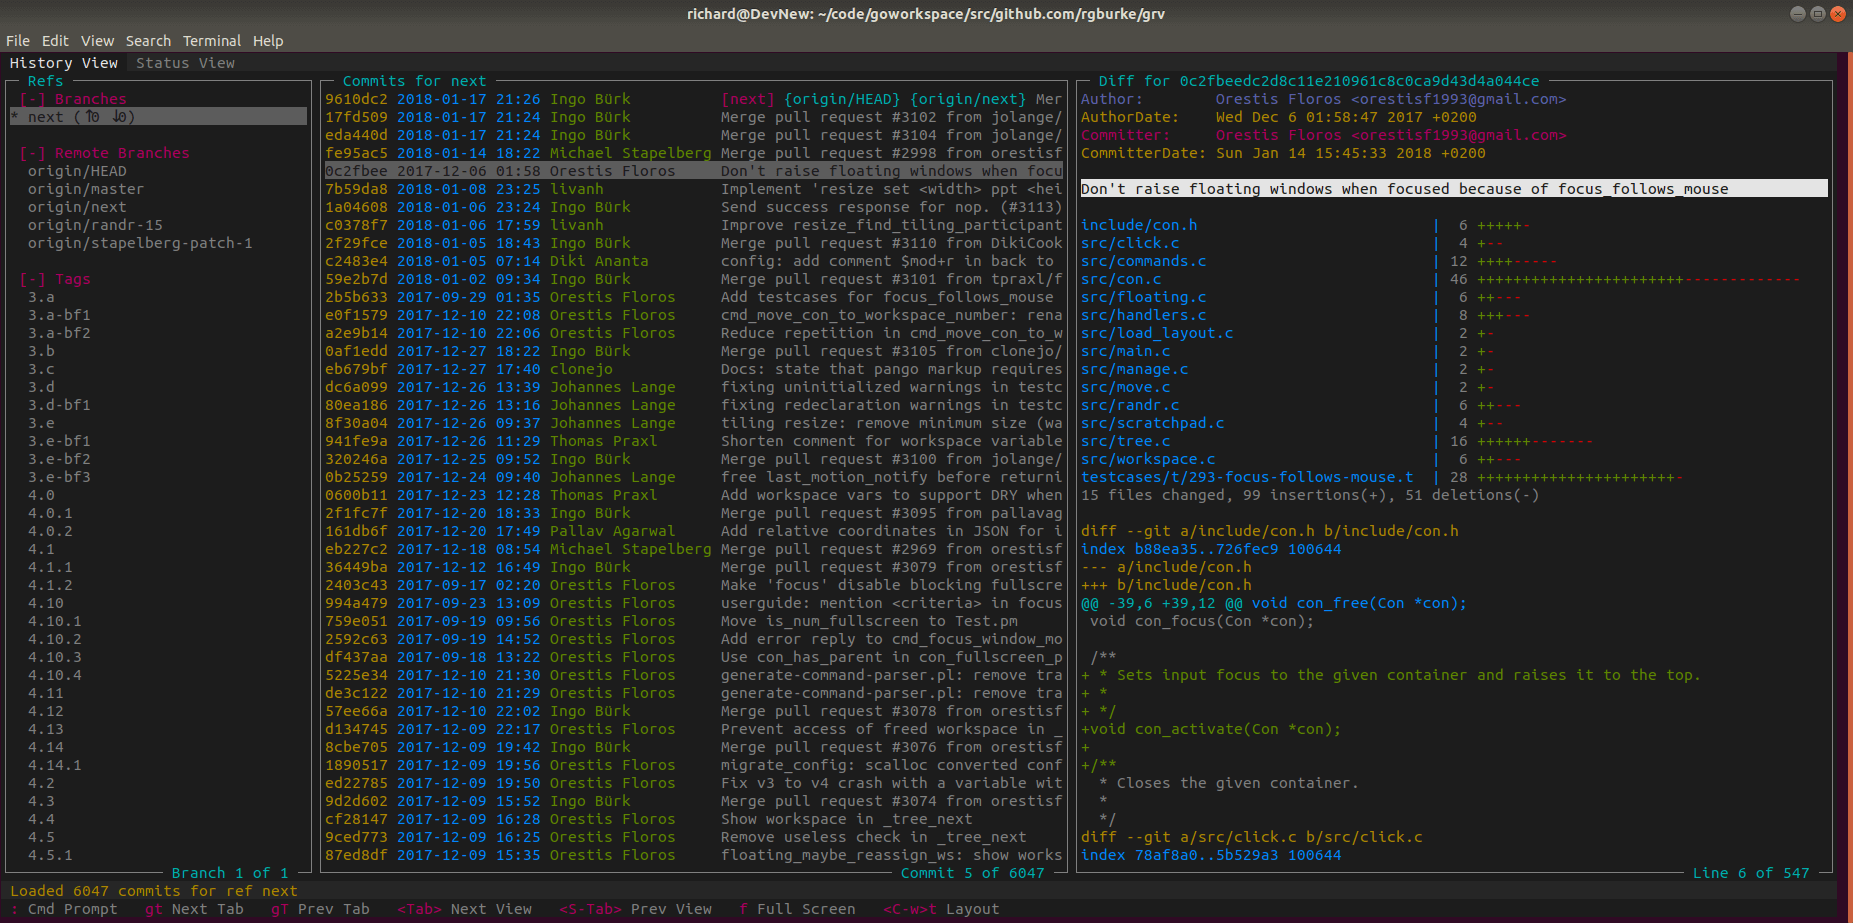The width and height of the screenshot is (1853, 923).
Task: Select remote branch origin/next
Action: [x=77, y=207]
